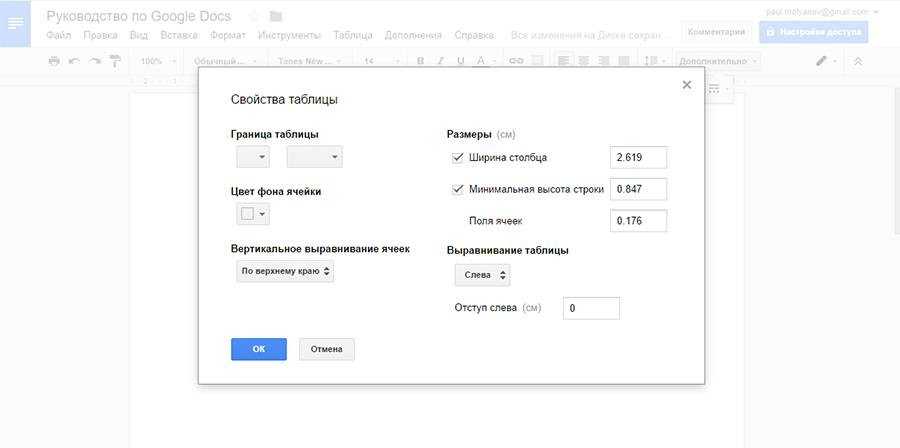Click the Insert link icon

click(x=516, y=61)
